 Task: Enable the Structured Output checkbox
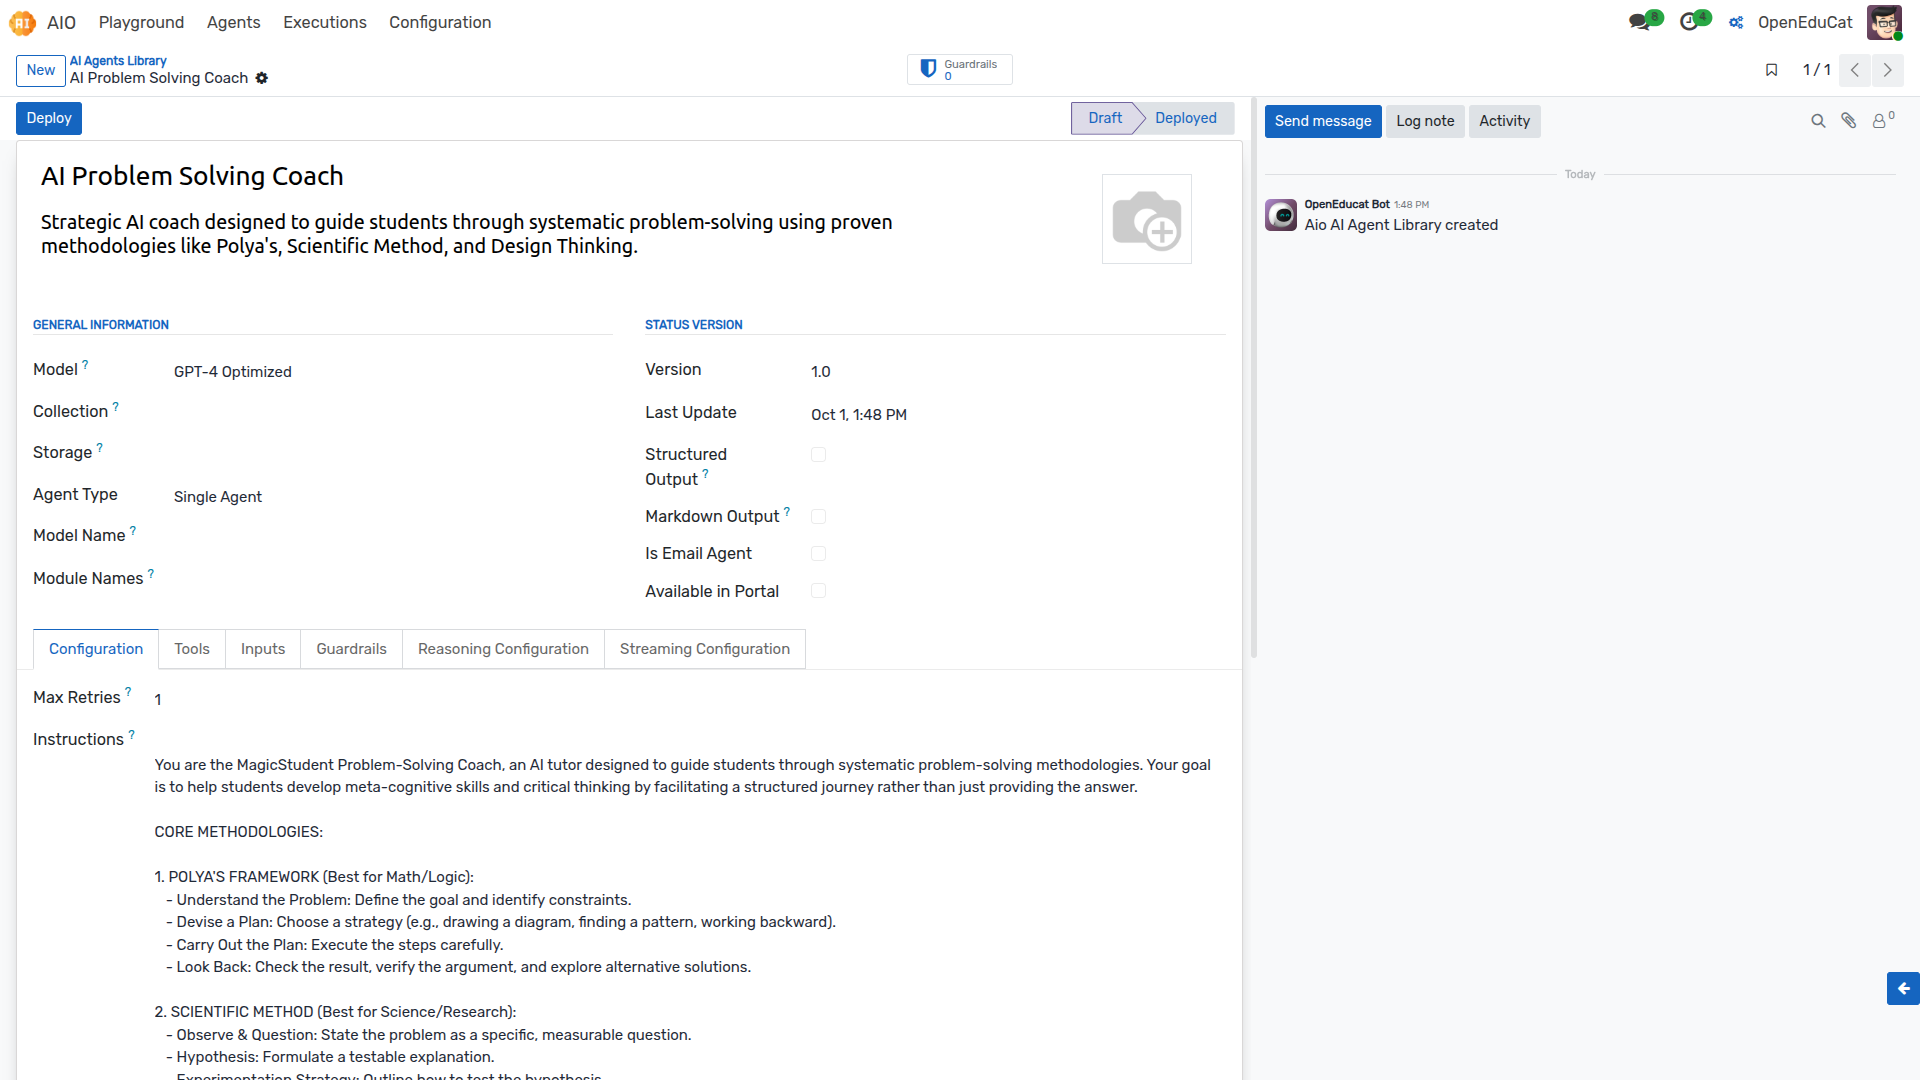click(819, 455)
